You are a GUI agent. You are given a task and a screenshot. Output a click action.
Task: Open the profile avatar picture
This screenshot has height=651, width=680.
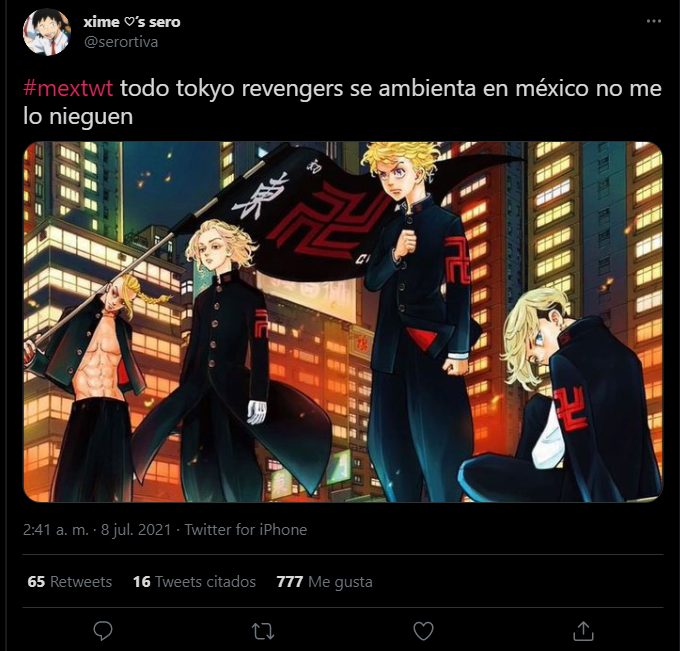tap(46, 32)
